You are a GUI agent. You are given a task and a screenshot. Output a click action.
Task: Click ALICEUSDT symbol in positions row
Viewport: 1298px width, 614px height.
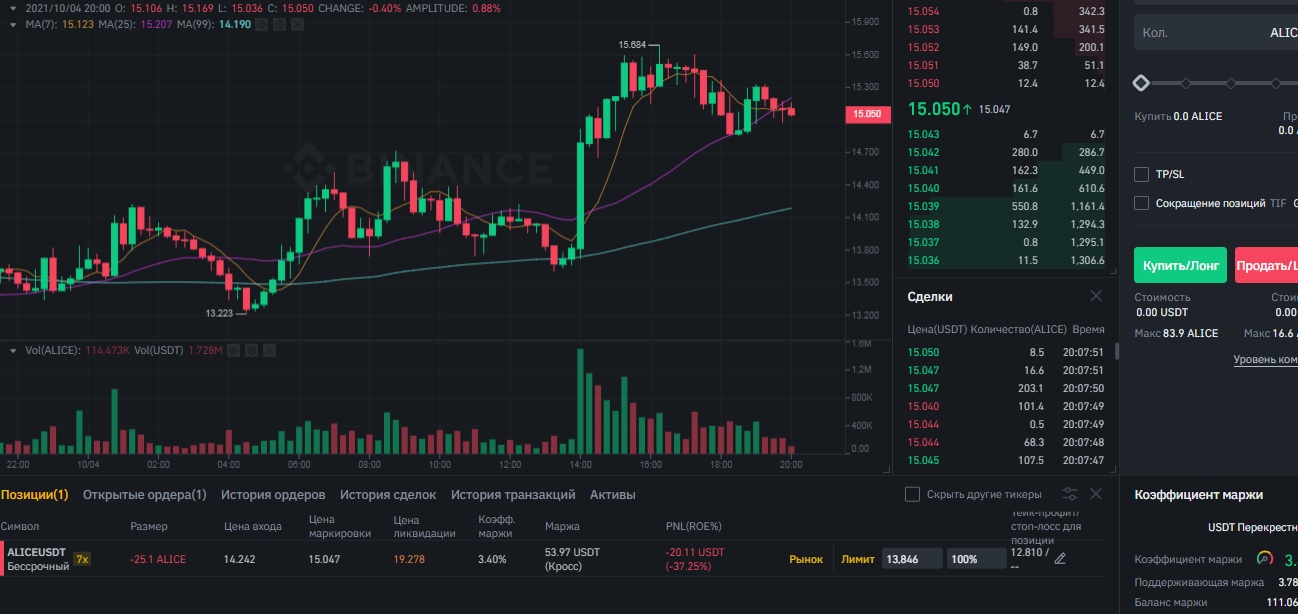pos(37,551)
